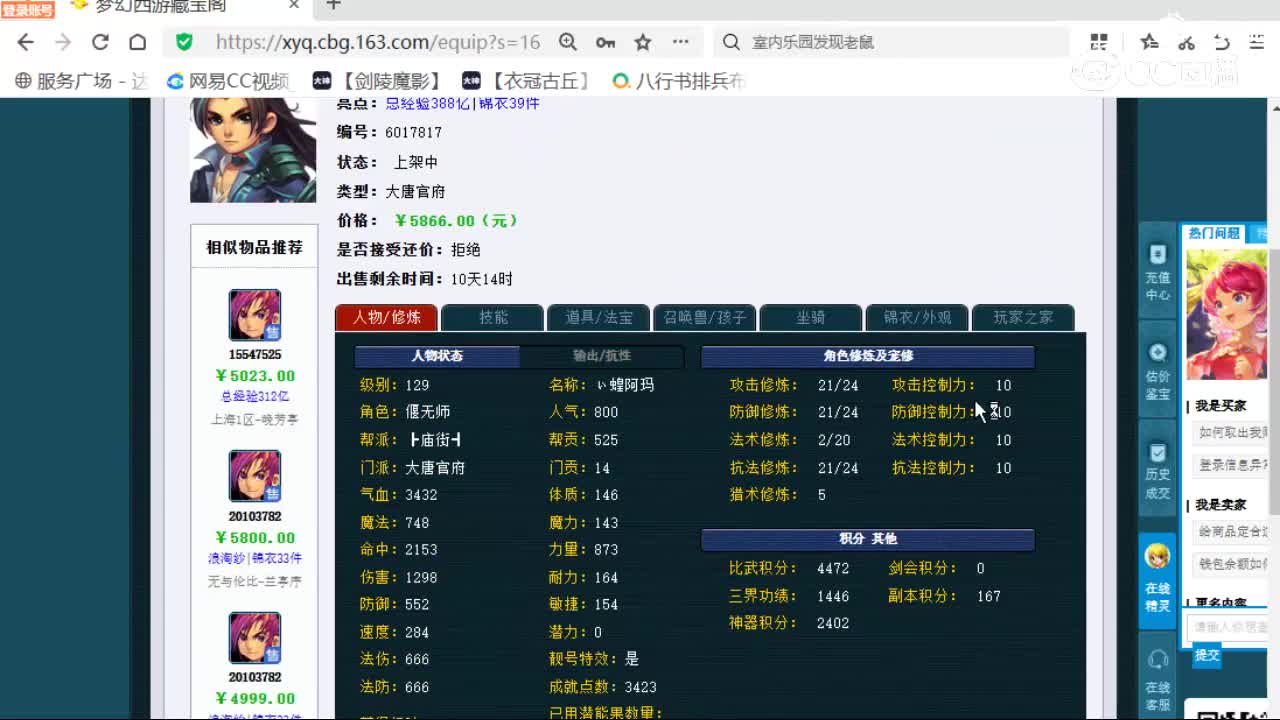Open similar item avatar priced ¥4999.00
Image resolution: width=1280 pixels, height=720 pixels.
tap(254, 637)
